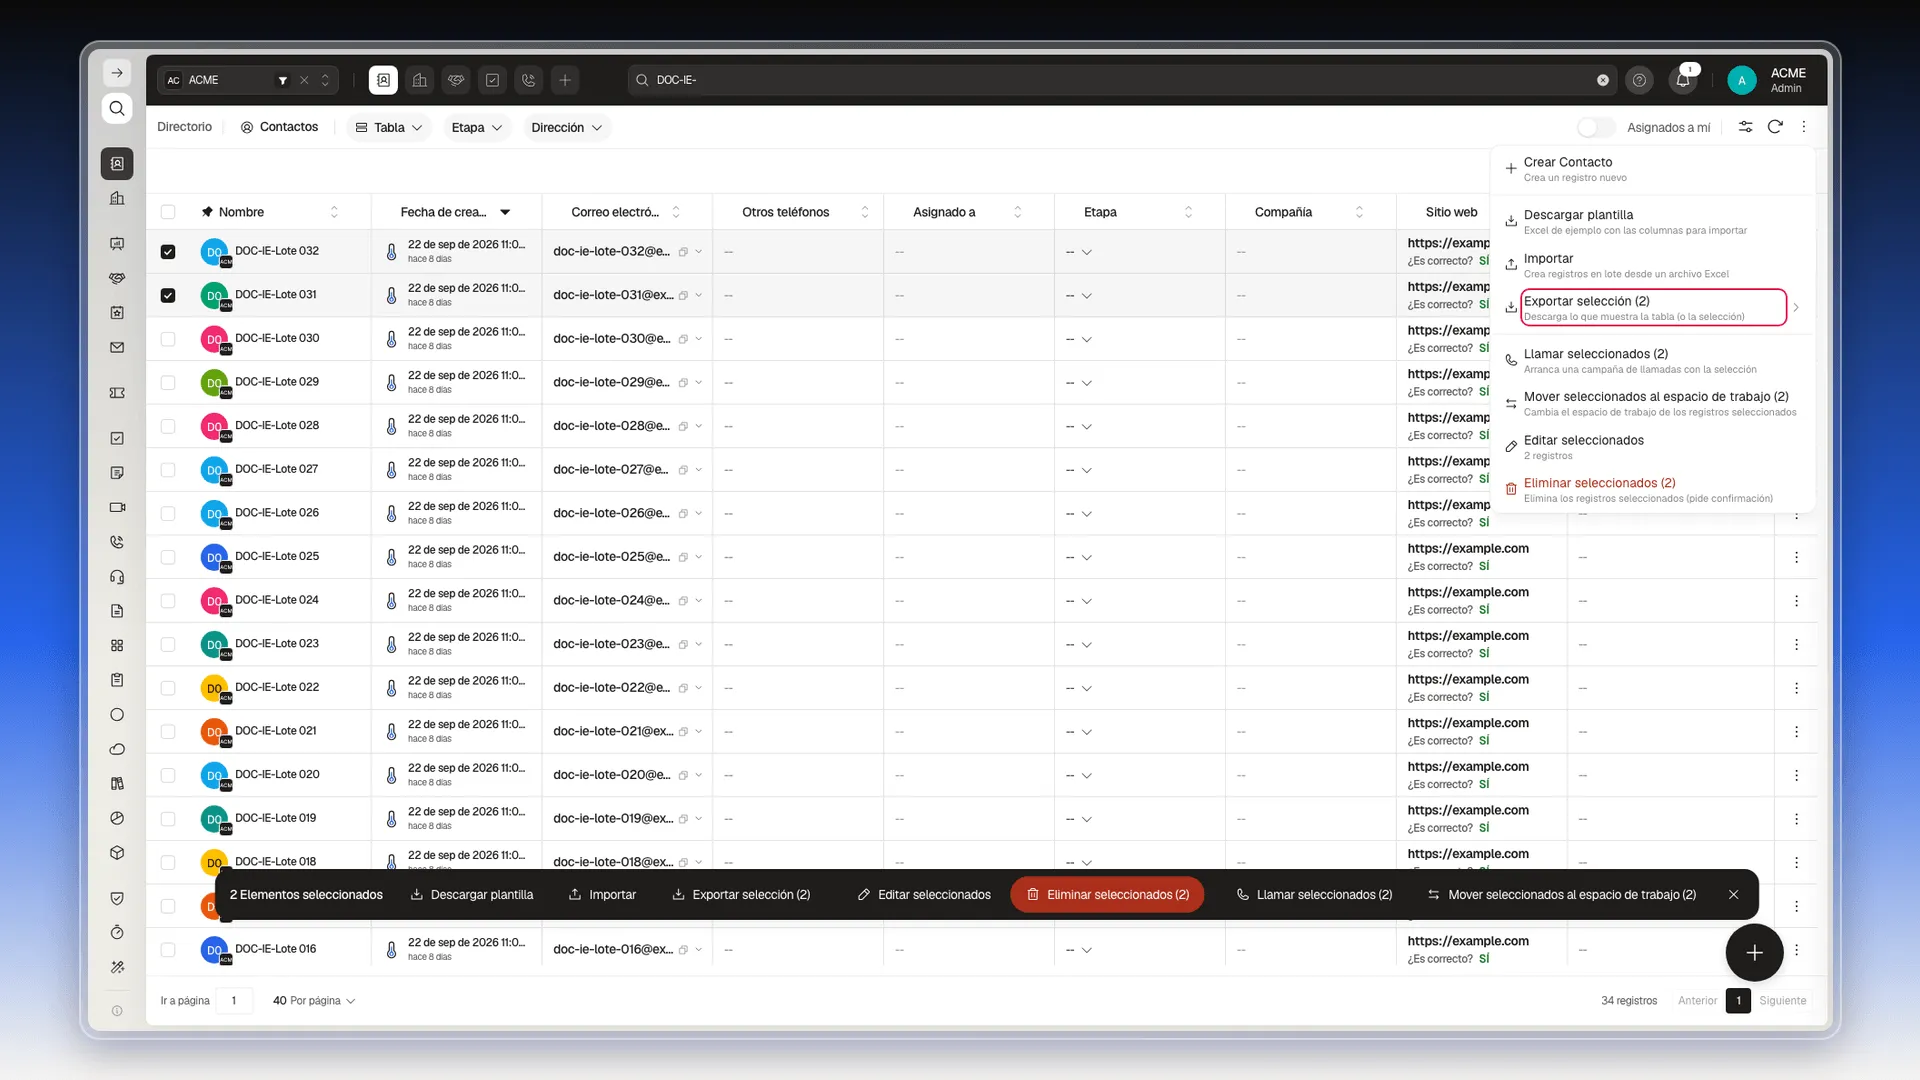Open the Etapa filter dropdown

pos(476,127)
